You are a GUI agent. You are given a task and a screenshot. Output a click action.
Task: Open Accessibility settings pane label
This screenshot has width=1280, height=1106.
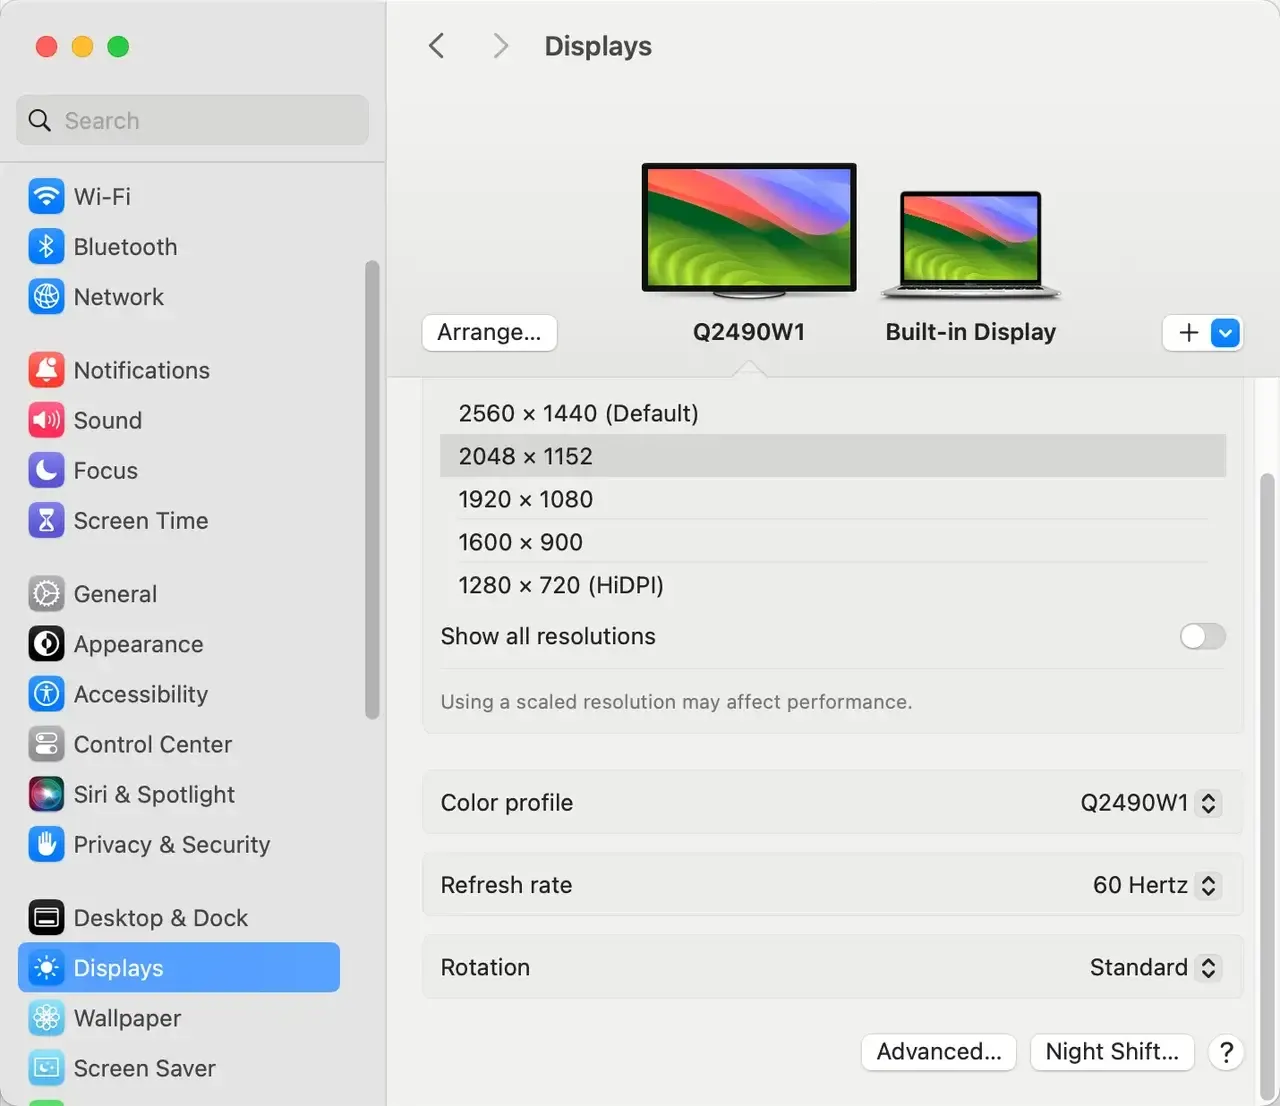pyautogui.click(x=141, y=694)
